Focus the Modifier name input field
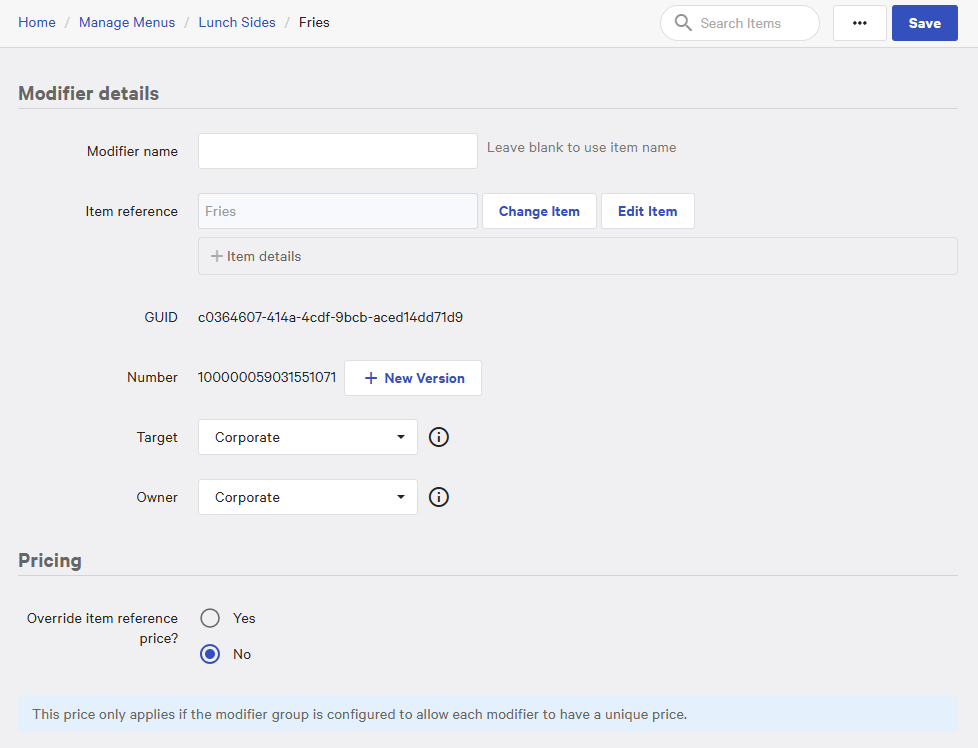 pyautogui.click(x=337, y=151)
